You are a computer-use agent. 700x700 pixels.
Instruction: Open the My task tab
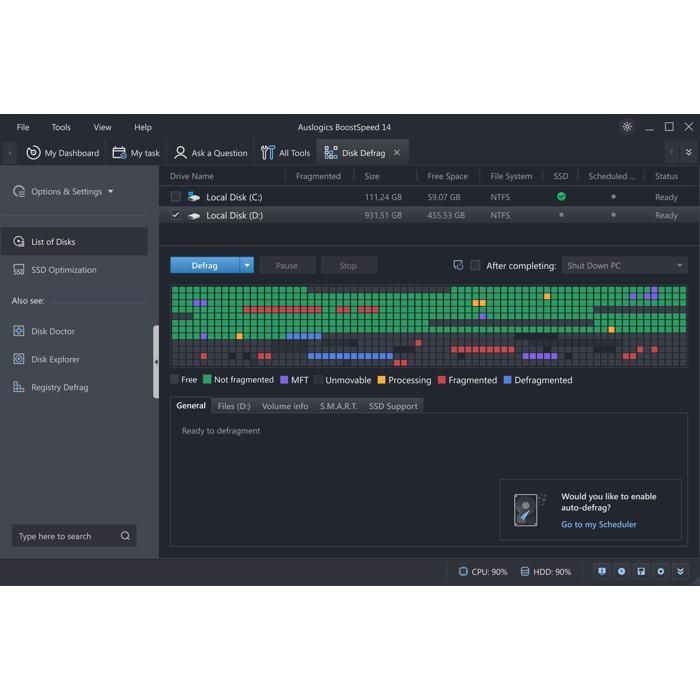click(136, 153)
